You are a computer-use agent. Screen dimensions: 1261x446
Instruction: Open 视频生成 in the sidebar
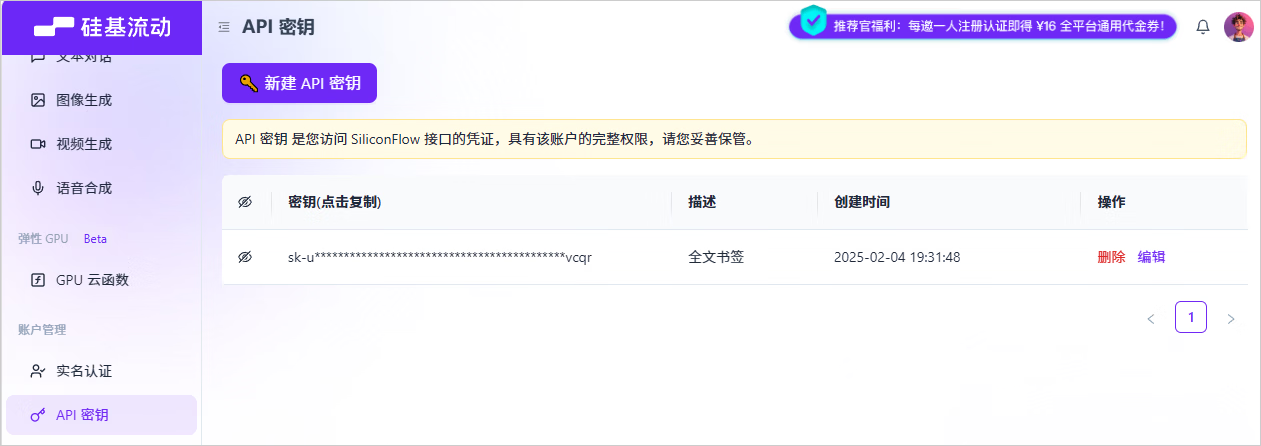click(101, 144)
